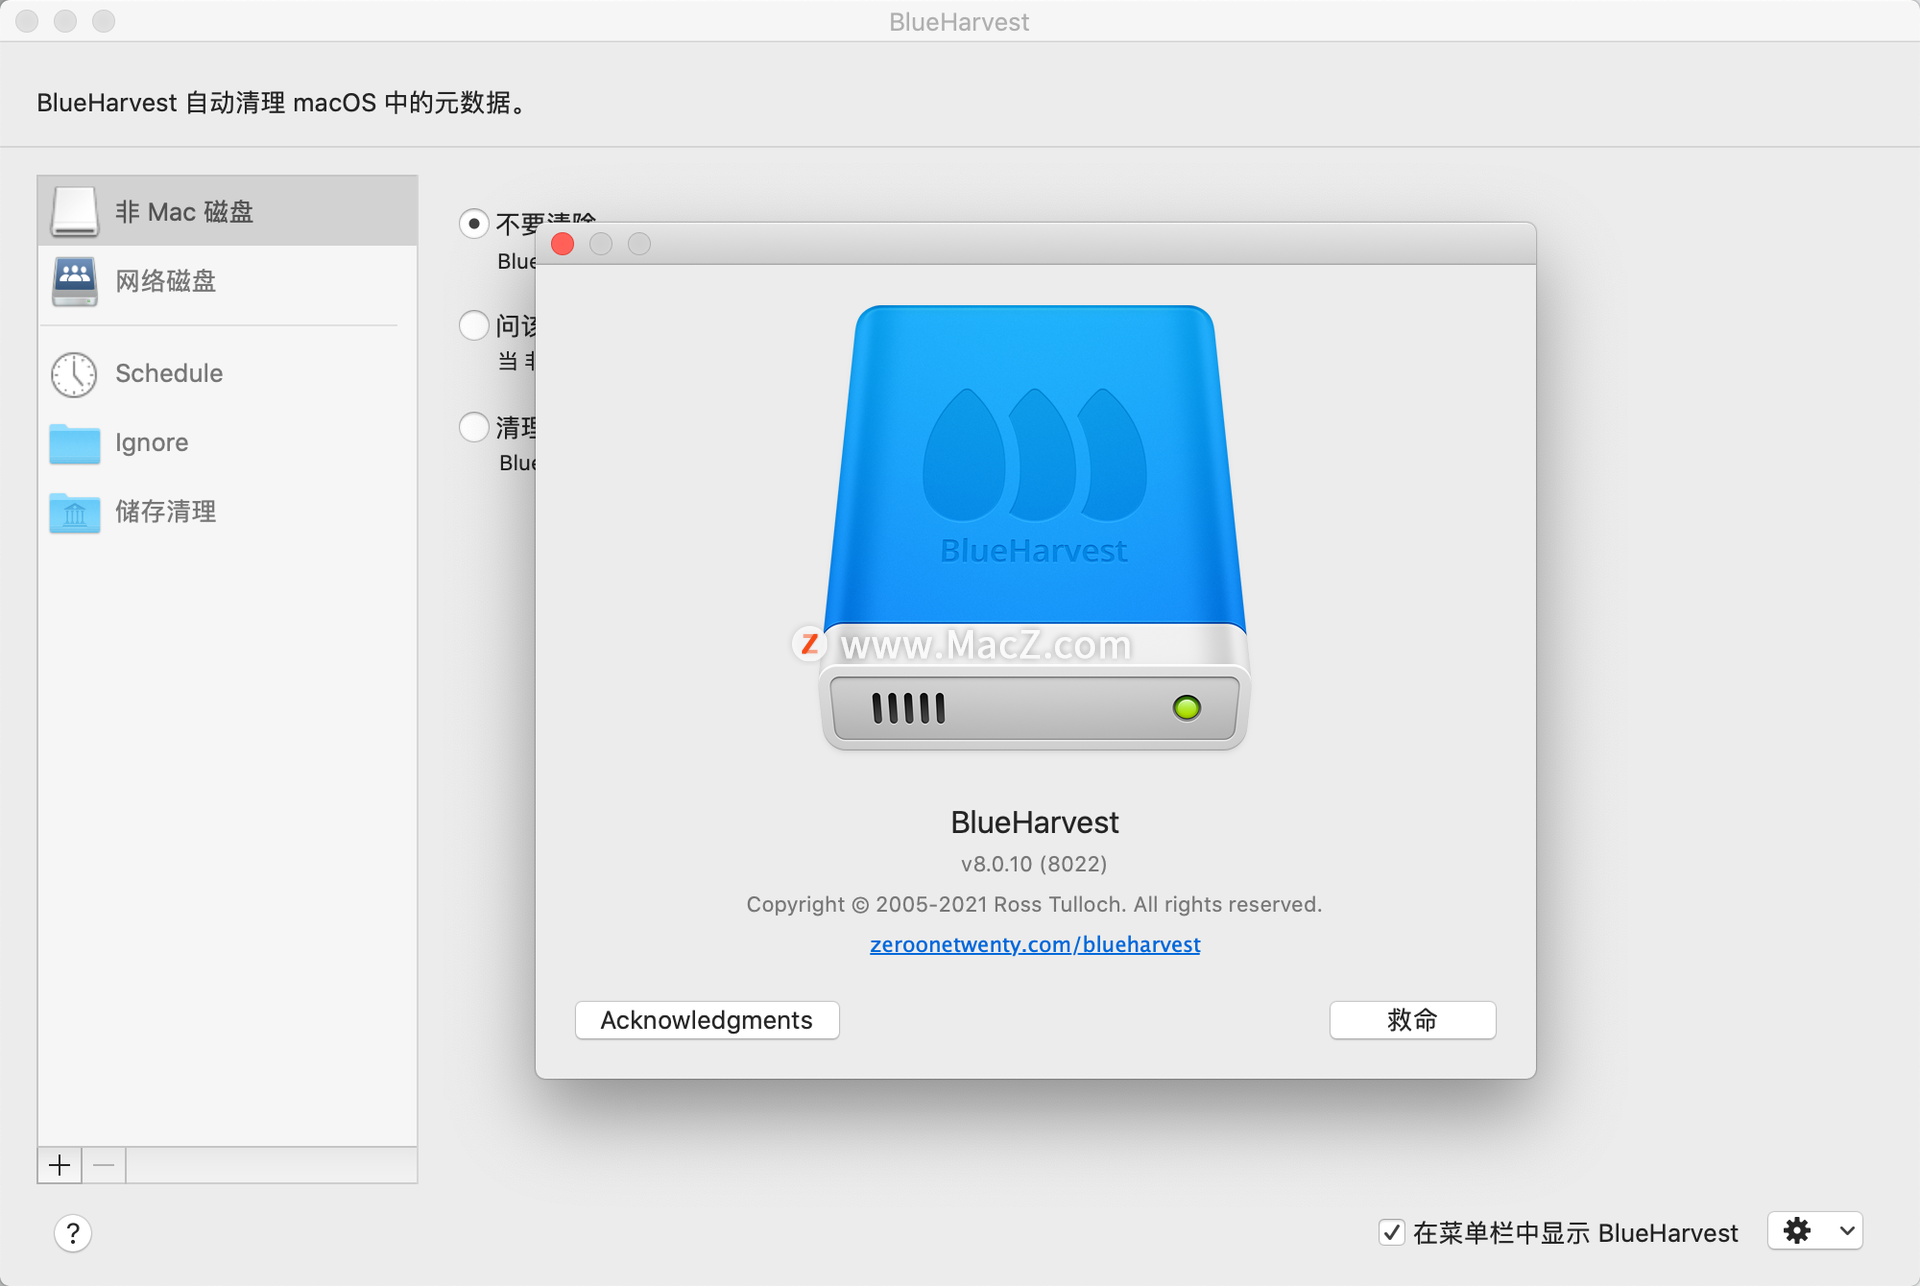Open the Ignore section

pos(227,442)
